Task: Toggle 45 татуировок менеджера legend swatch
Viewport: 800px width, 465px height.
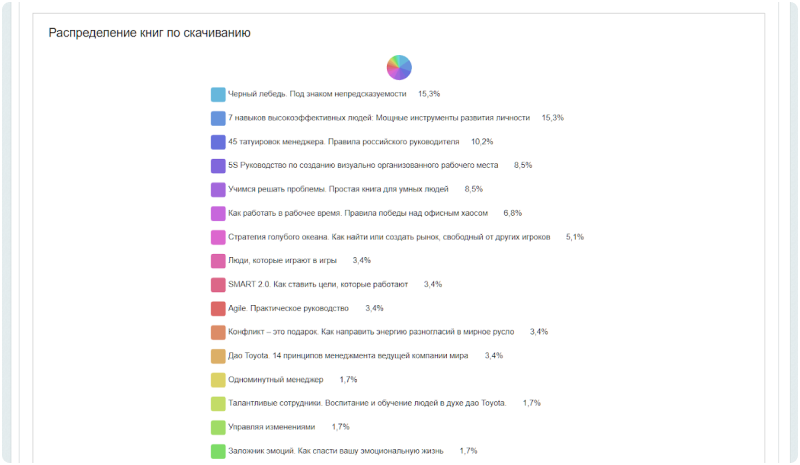Action: pyautogui.click(x=218, y=142)
